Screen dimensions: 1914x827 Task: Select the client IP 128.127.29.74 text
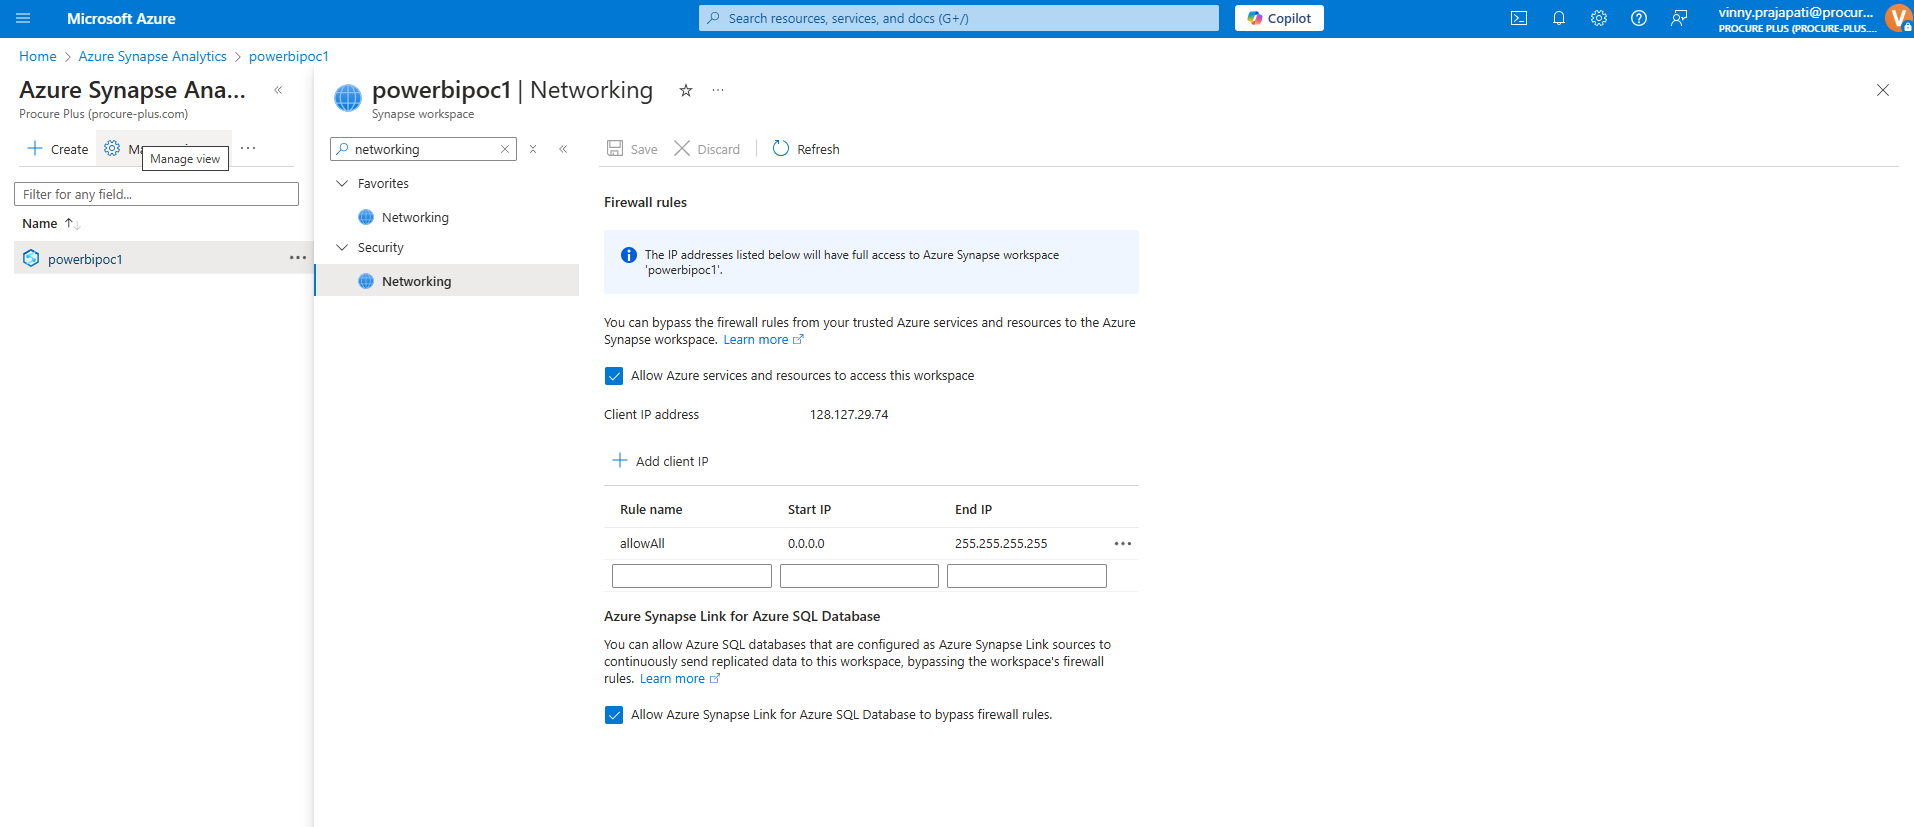pos(849,414)
